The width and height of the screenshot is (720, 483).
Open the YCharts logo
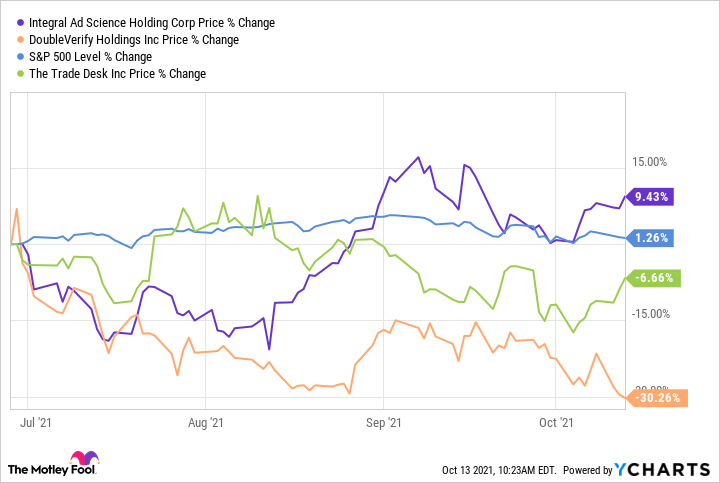(x=662, y=469)
